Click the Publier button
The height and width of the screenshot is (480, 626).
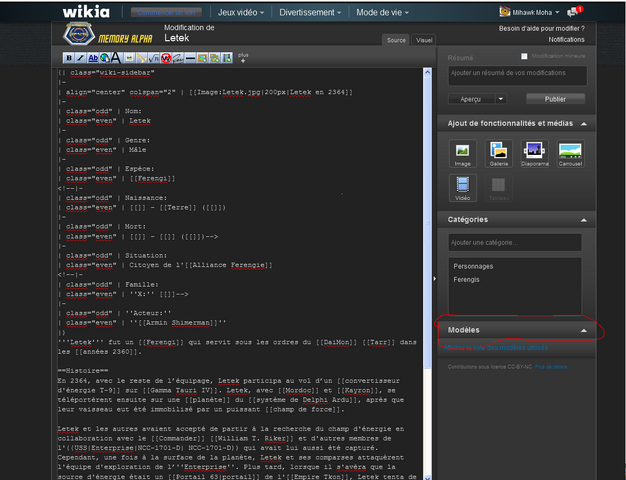pyautogui.click(x=555, y=99)
